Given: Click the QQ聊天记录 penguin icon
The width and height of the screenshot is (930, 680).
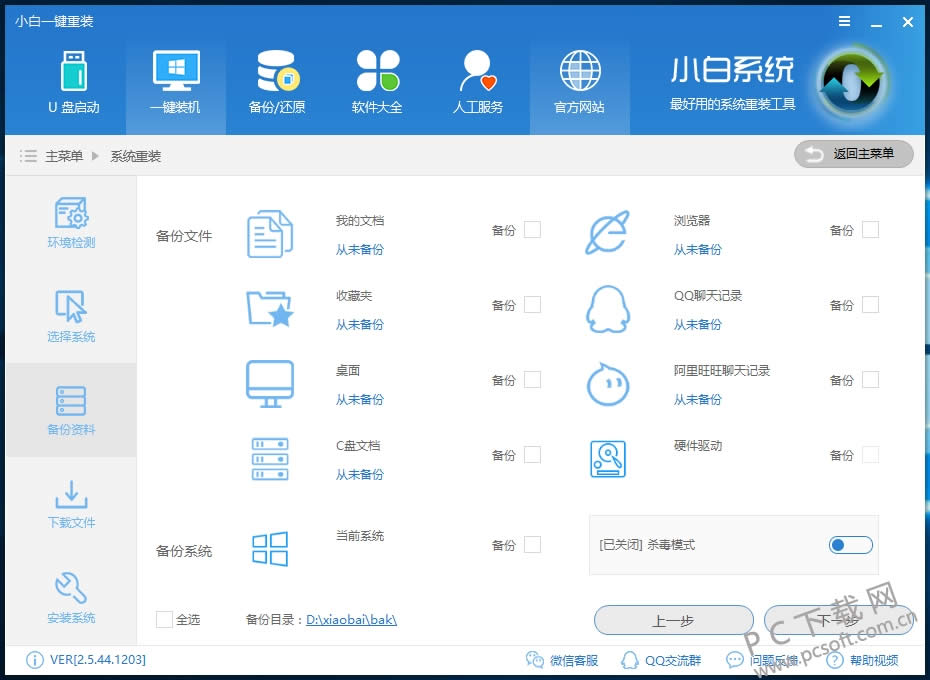Looking at the screenshot, I should pyautogui.click(x=607, y=309).
